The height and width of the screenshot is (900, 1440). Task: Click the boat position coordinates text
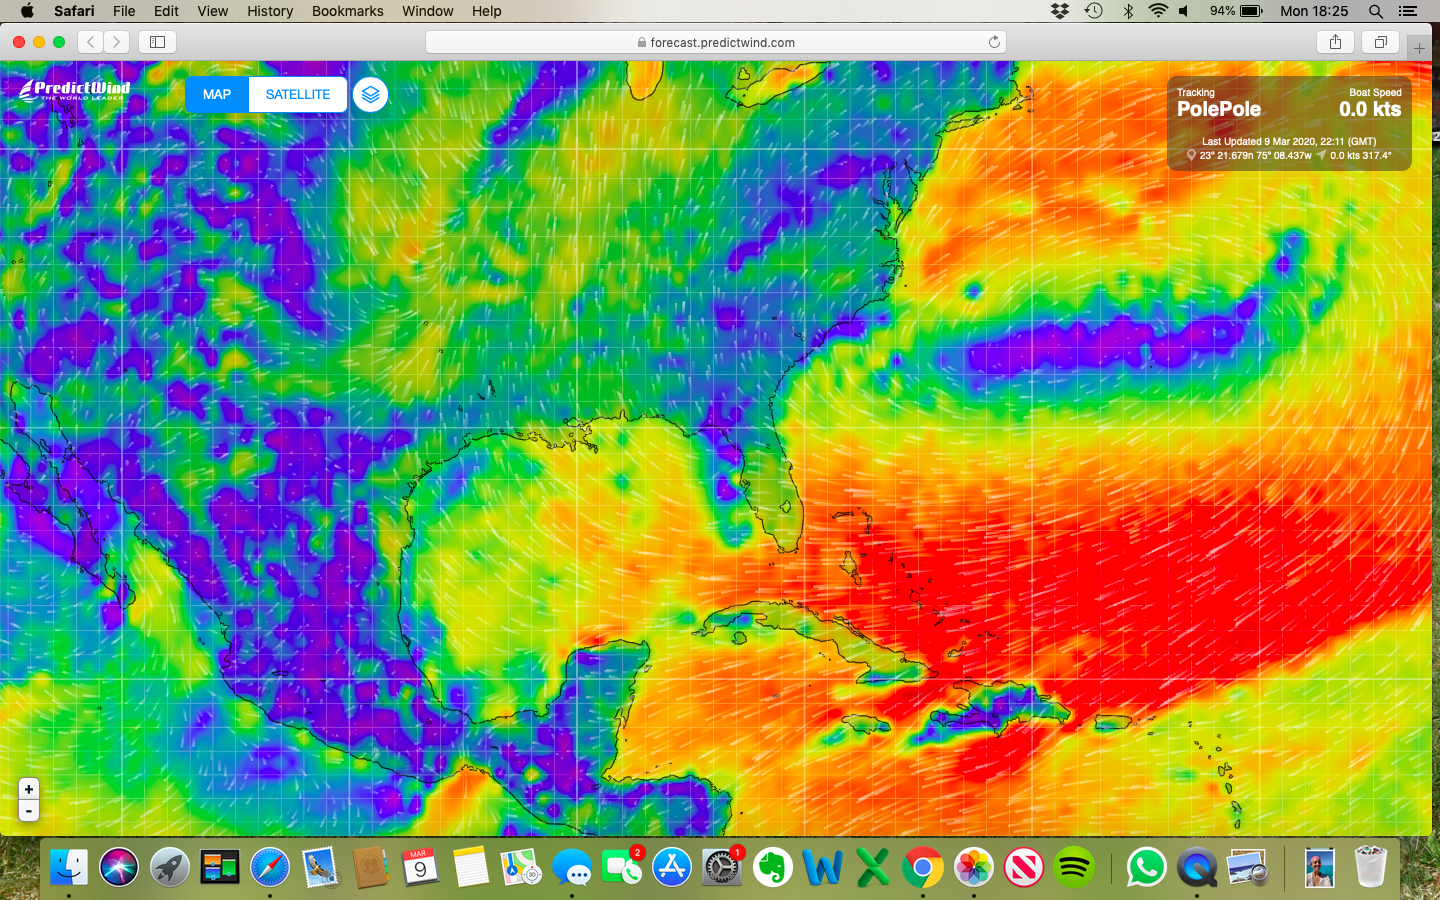click(x=1255, y=156)
